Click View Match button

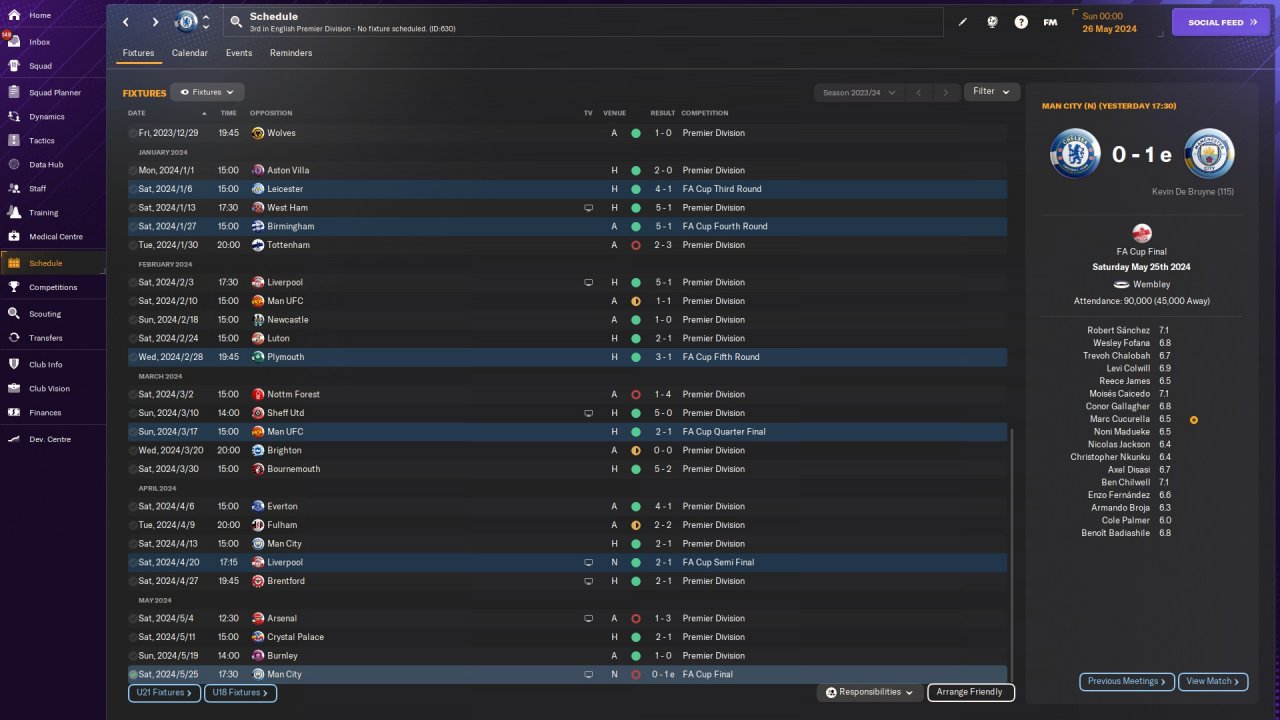coord(1213,681)
